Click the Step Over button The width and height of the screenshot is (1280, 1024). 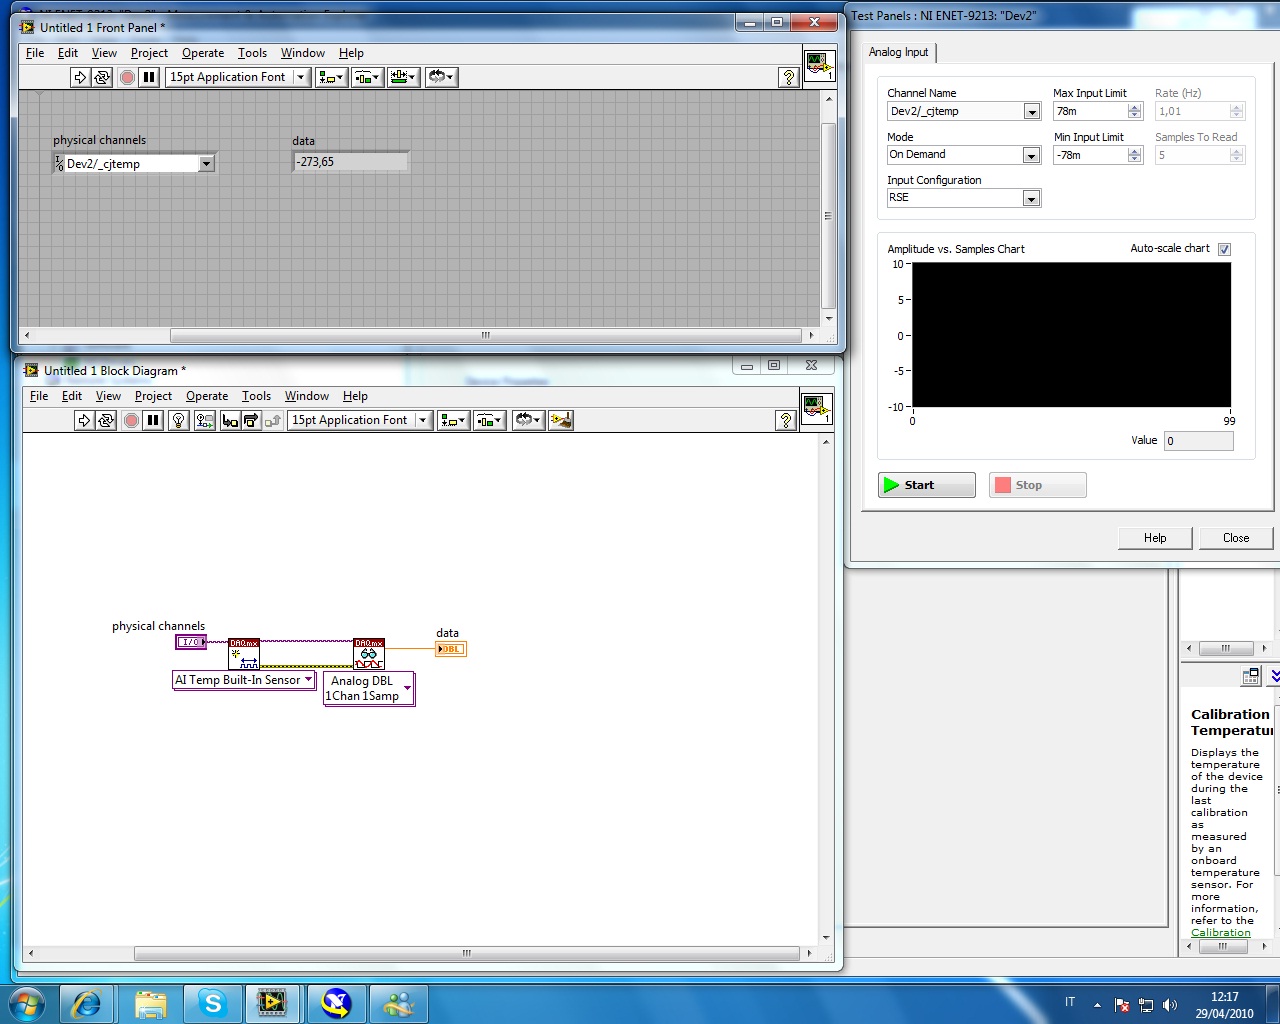pos(251,420)
